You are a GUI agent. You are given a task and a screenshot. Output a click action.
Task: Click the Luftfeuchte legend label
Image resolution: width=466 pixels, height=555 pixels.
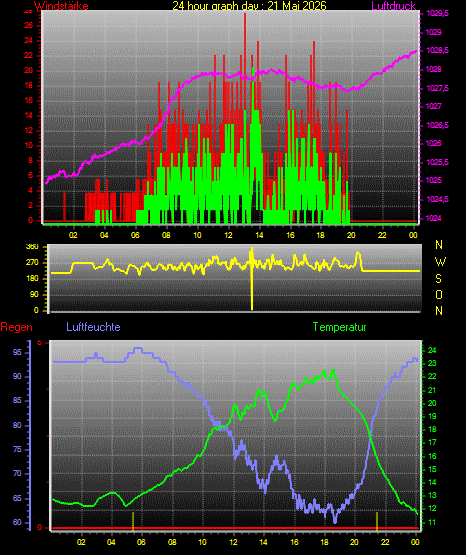(93, 327)
